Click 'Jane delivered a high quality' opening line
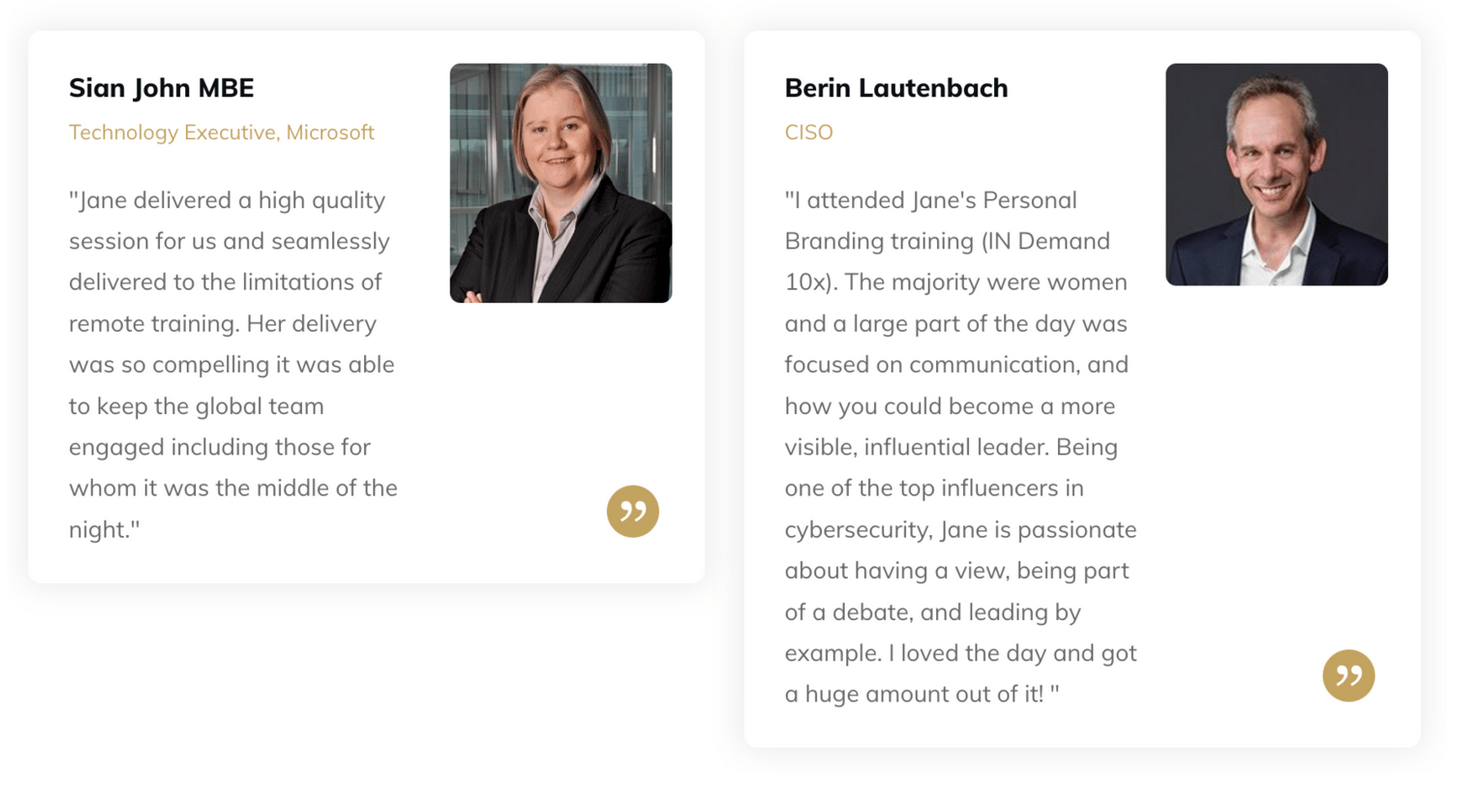 (x=227, y=200)
